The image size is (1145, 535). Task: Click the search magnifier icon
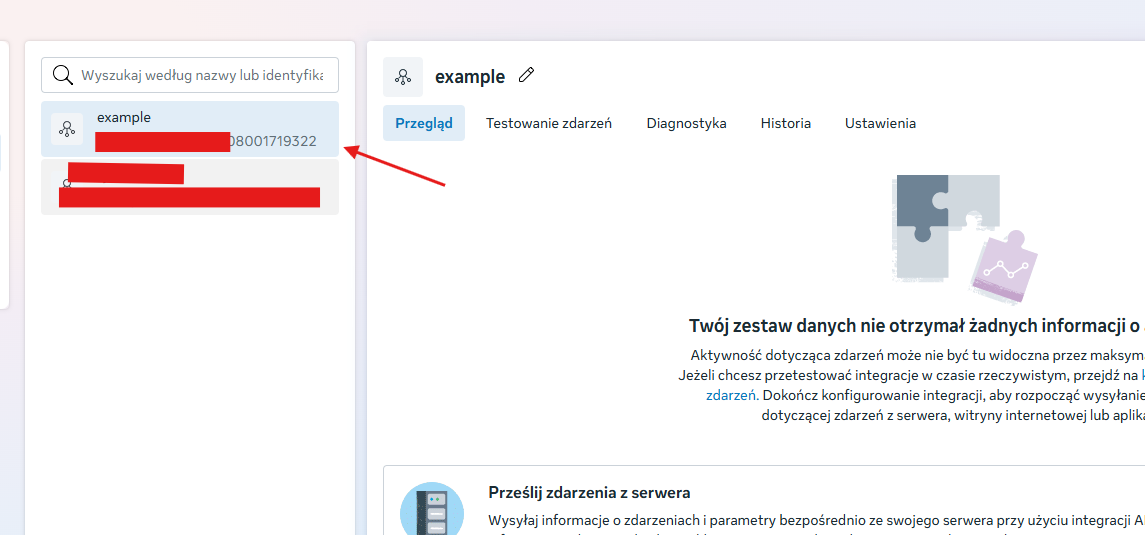63,75
